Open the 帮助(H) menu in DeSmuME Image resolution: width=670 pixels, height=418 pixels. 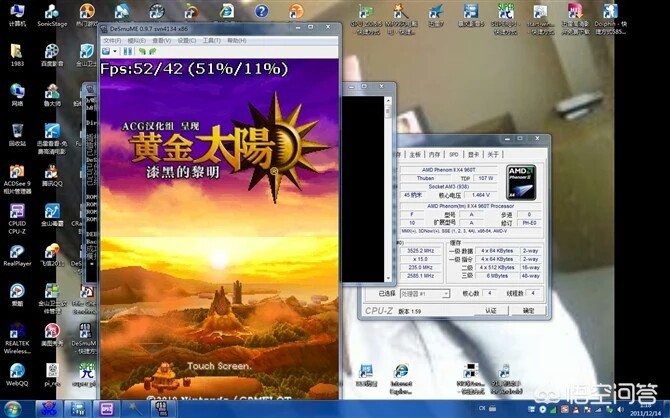(x=237, y=40)
